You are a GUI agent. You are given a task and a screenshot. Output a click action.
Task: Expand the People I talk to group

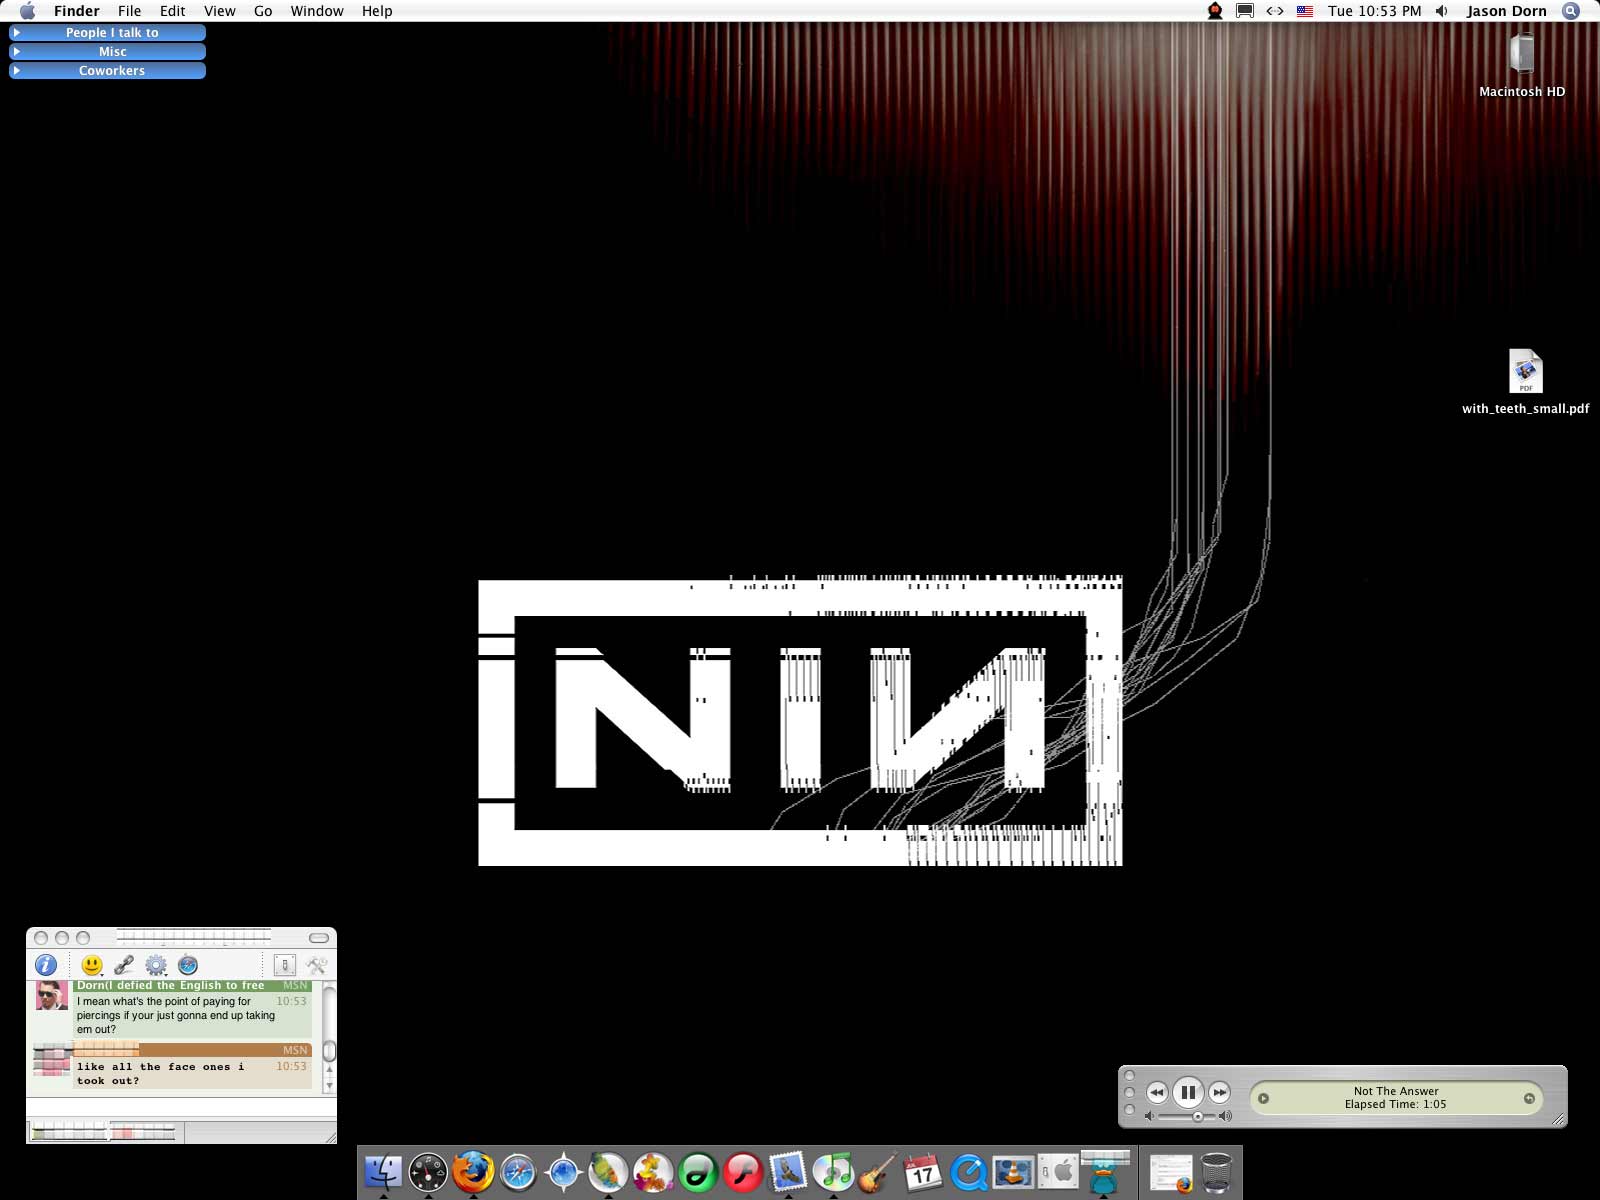coord(16,33)
